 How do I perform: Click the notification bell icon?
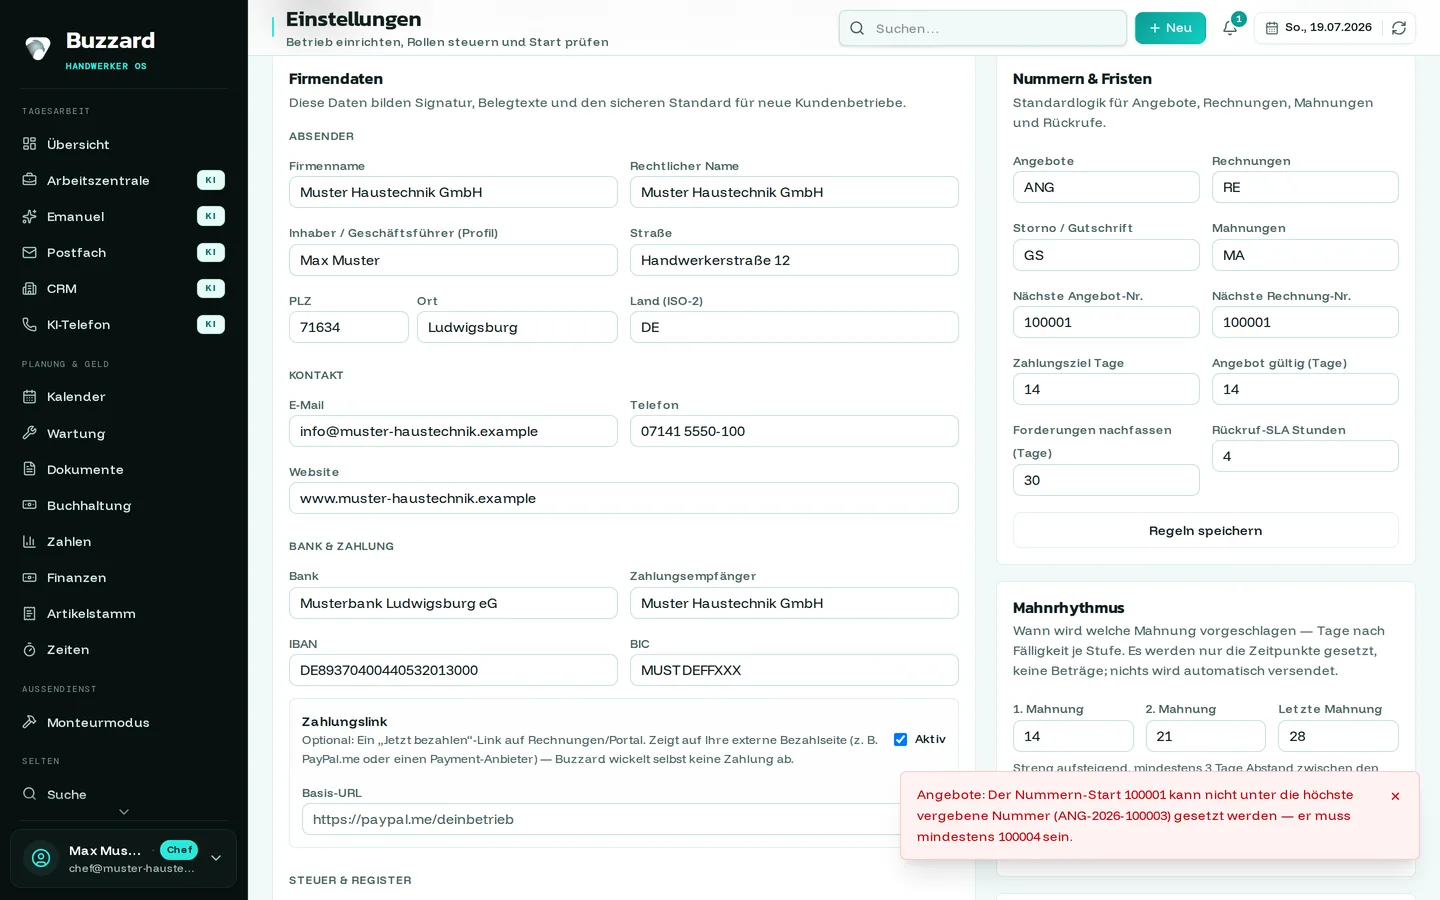tap(1230, 28)
